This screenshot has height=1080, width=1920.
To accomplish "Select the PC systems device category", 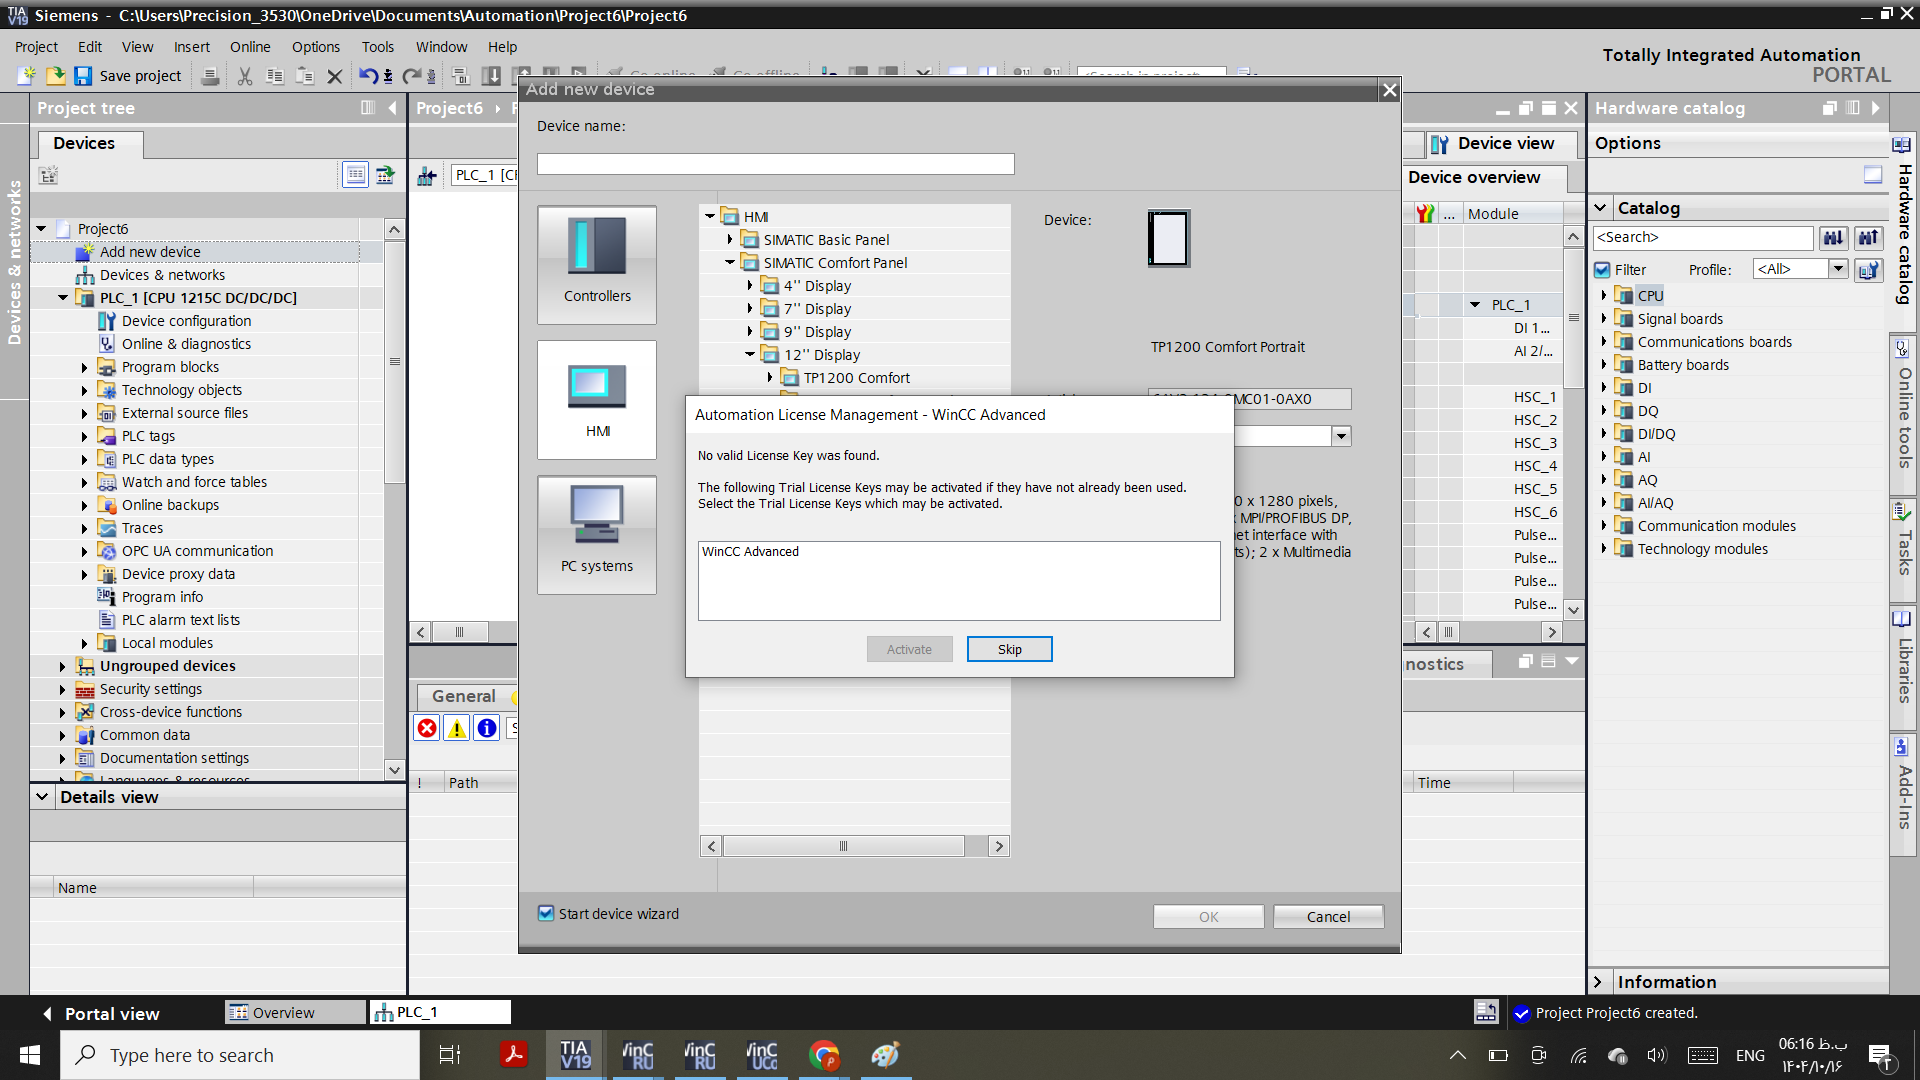I will (597, 535).
